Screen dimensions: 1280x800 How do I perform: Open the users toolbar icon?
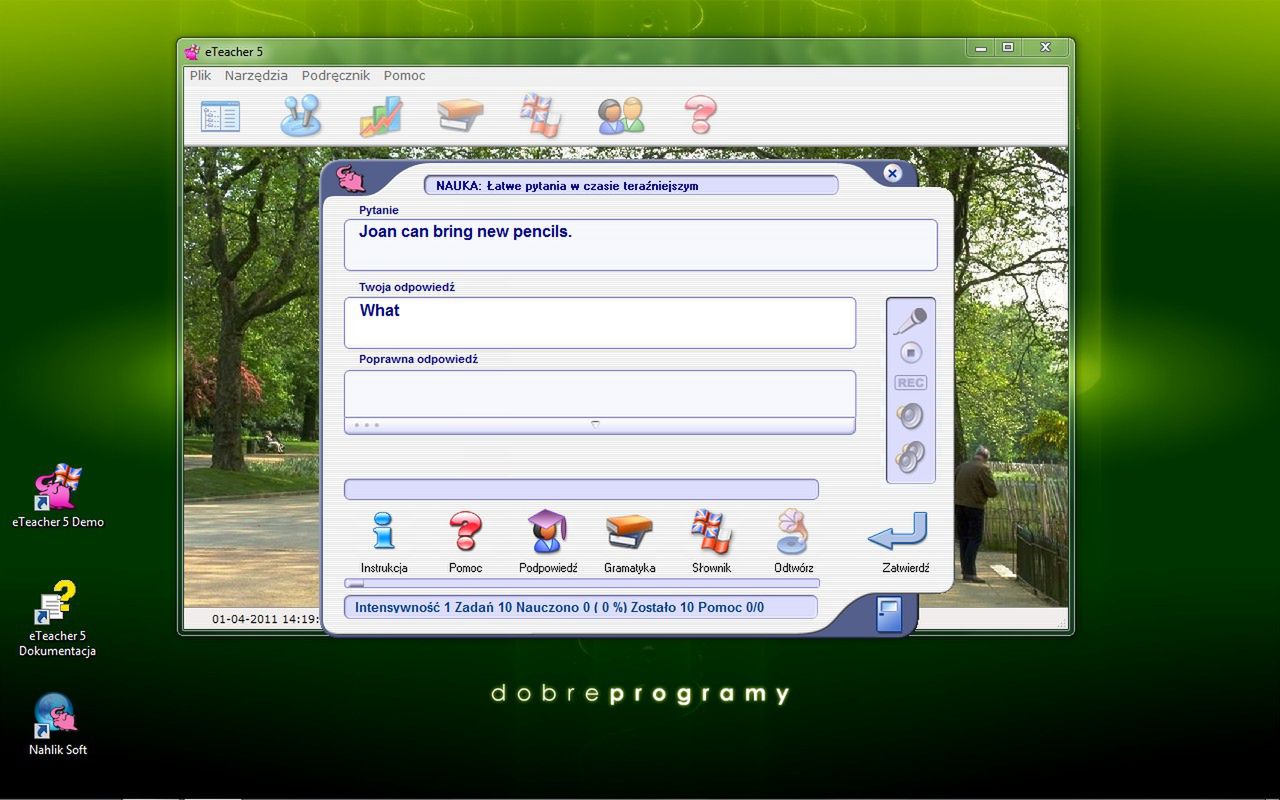[x=621, y=116]
